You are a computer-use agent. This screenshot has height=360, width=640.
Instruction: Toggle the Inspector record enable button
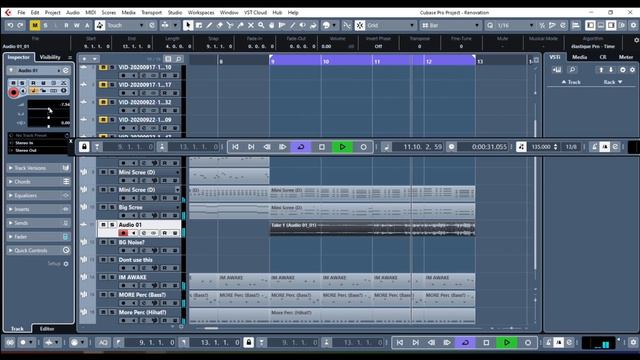coord(13,93)
